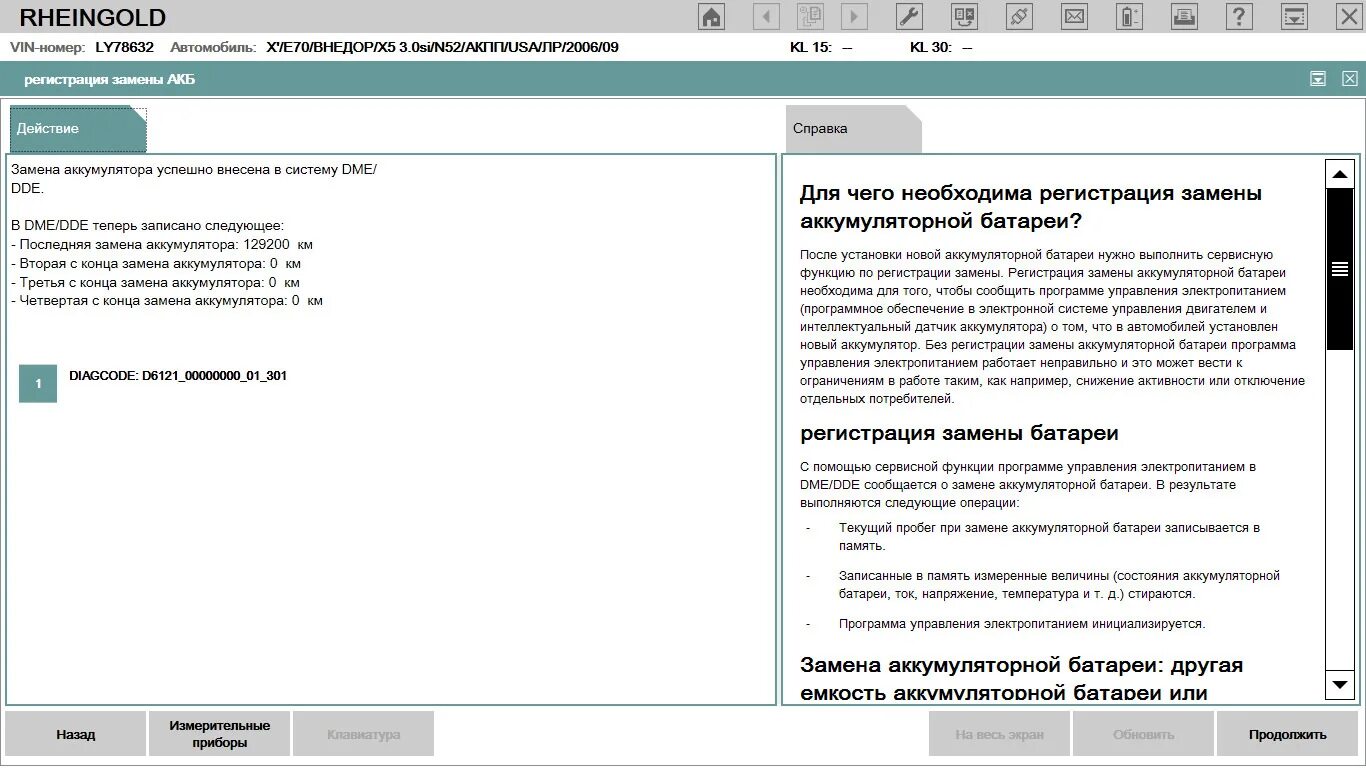
Task: Open the question mark help
Action: click(1239, 17)
